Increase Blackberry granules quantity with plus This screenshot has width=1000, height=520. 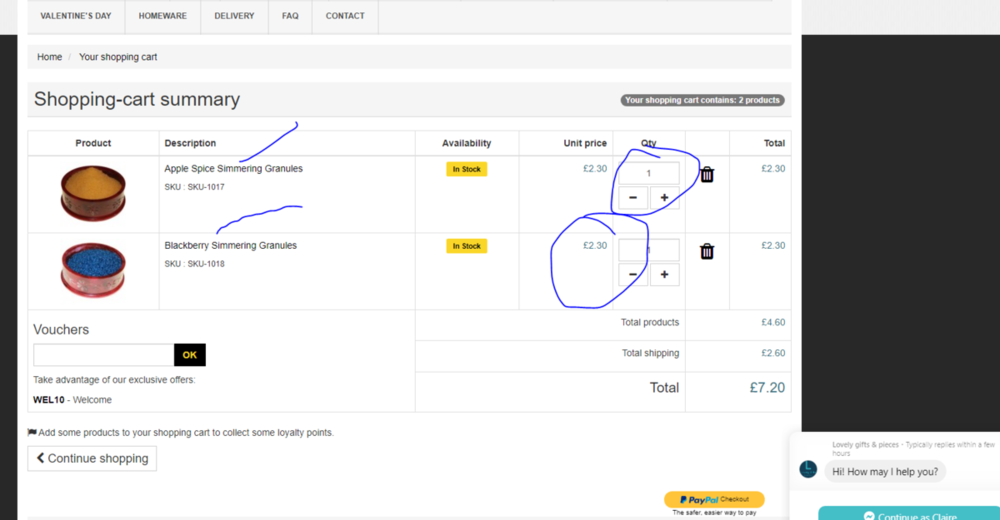pyautogui.click(x=664, y=275)
